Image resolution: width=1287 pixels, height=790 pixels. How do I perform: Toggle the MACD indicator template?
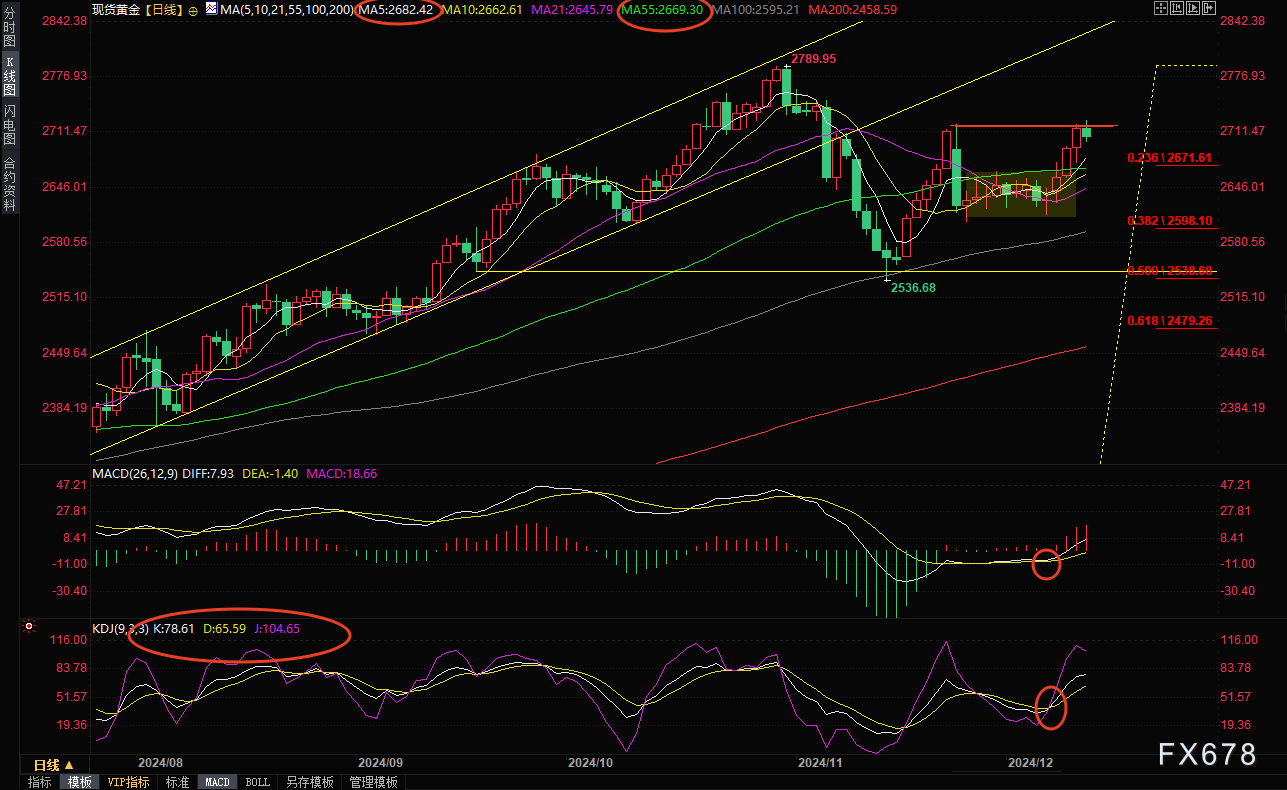217,782
